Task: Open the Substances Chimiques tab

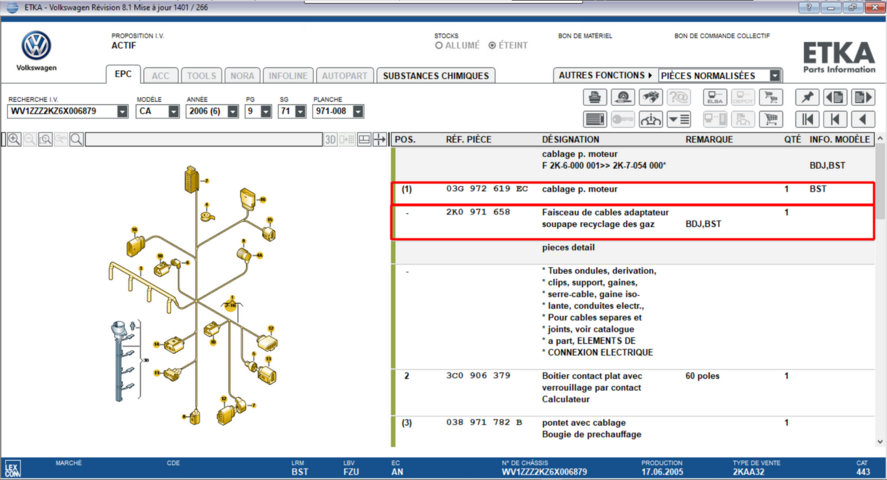Action: pyautogui.click(x=436, y=76)
